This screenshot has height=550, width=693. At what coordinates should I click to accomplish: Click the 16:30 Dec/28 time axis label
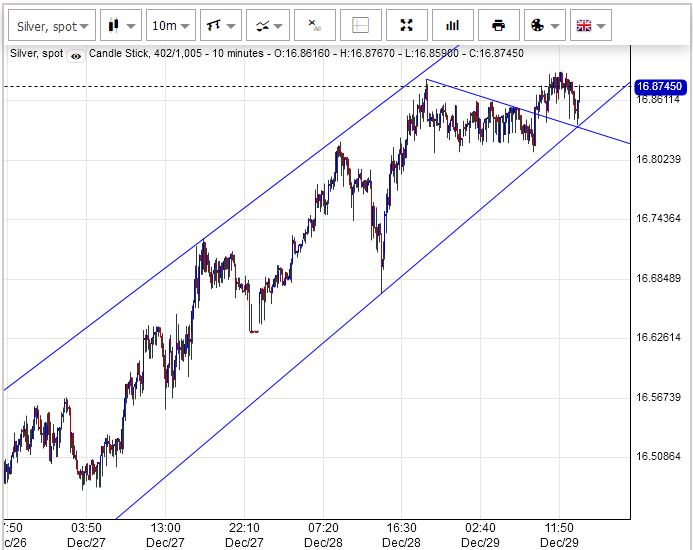point(402,534)
